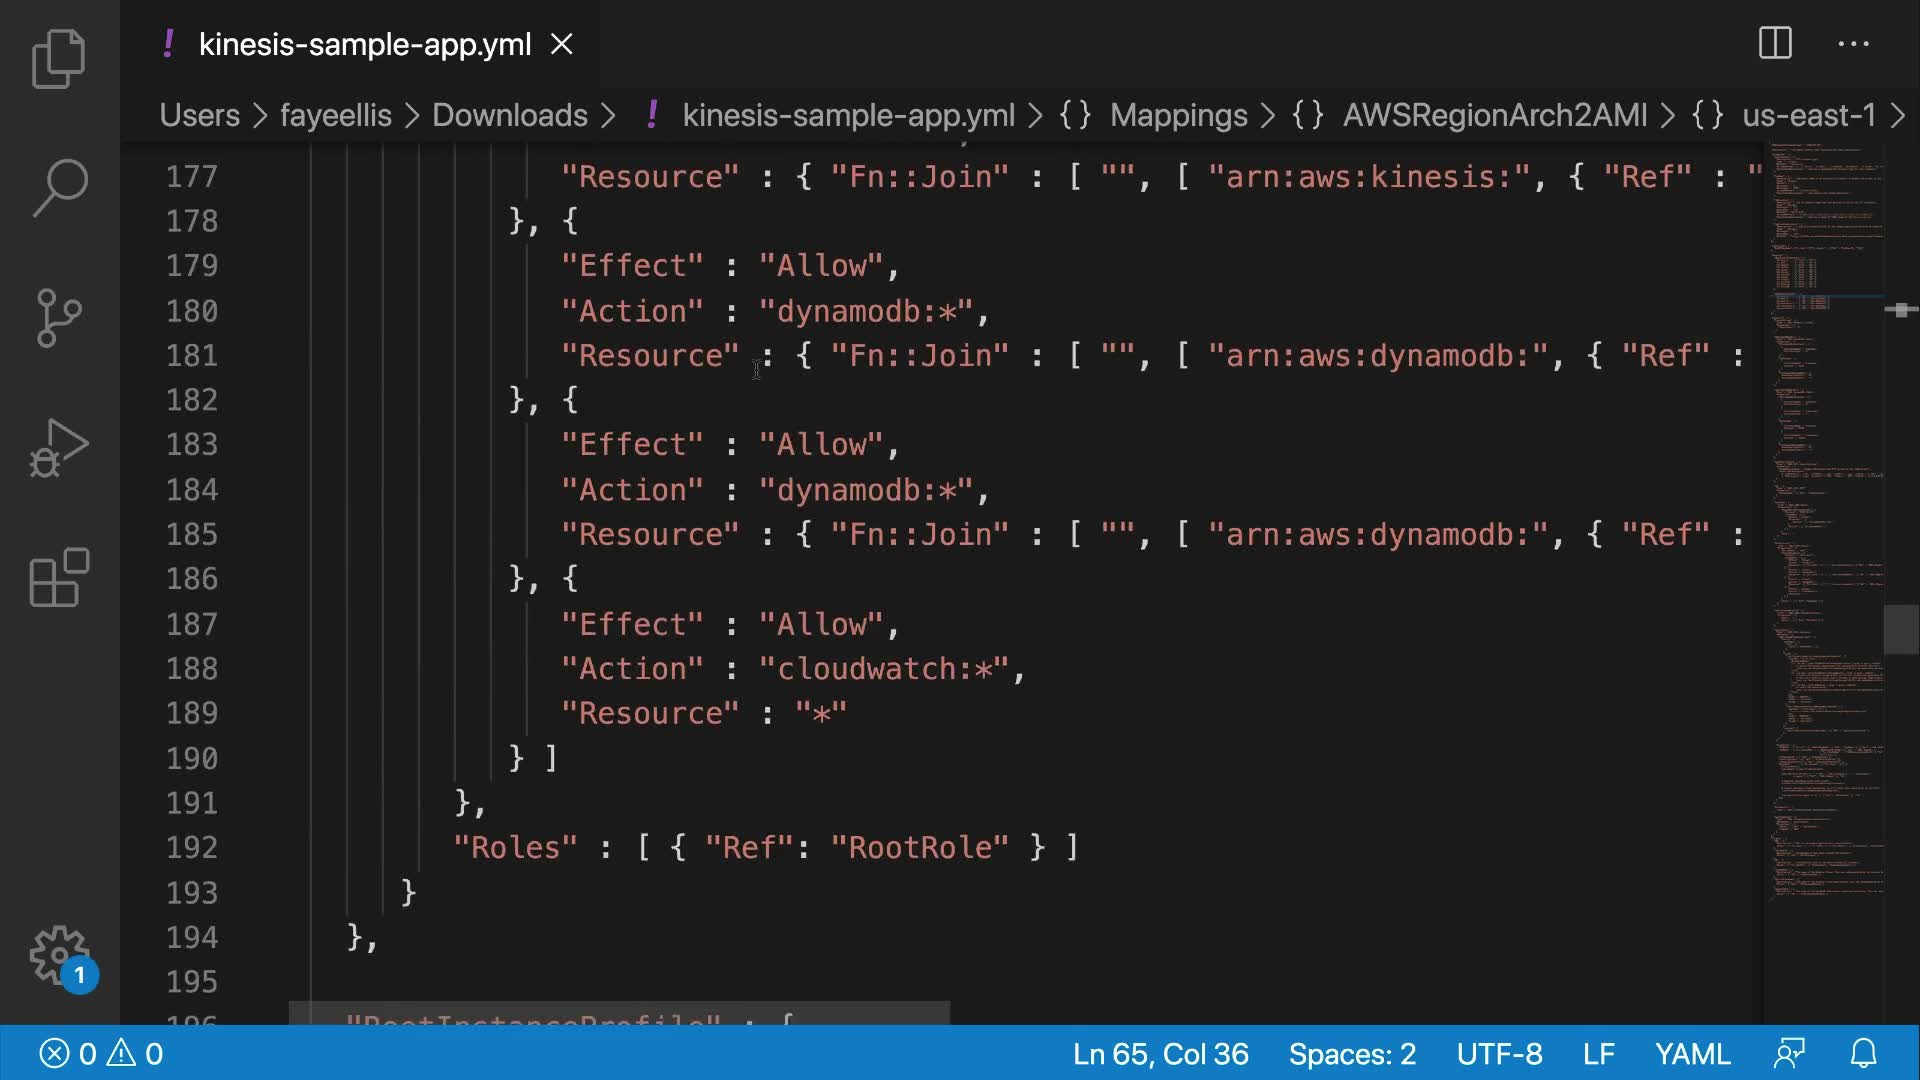Split the editor to the right
This screenshot has width=1920, height=1080.
[1775, 43]
